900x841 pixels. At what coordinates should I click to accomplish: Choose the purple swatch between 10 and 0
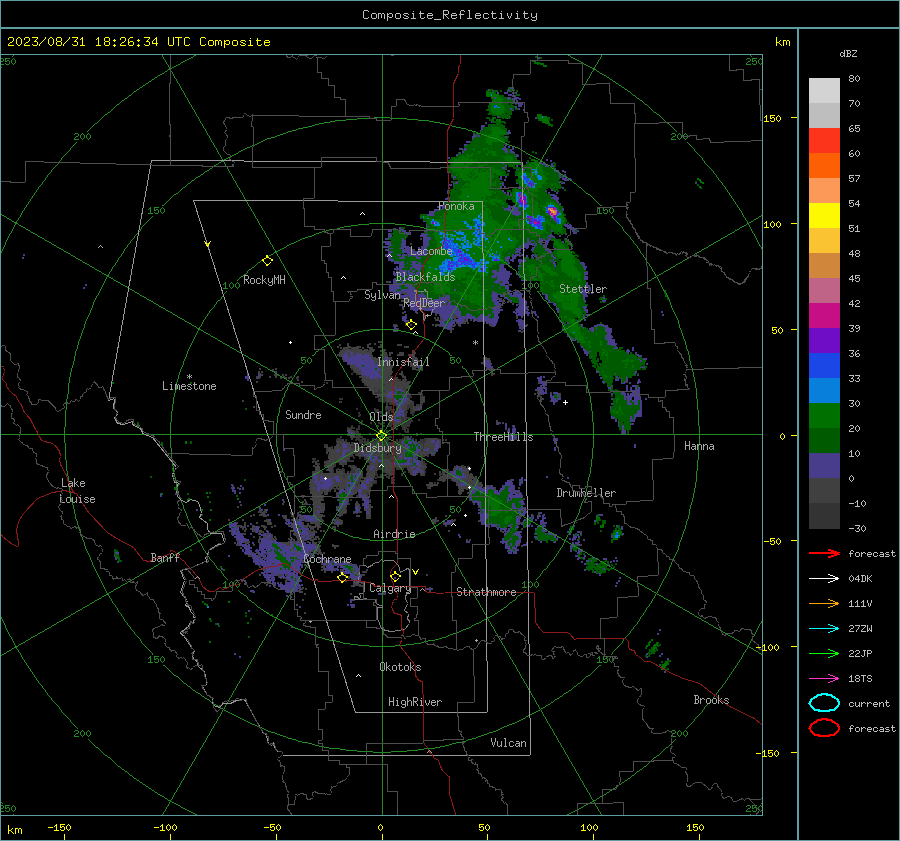click(x=824, y=466)
